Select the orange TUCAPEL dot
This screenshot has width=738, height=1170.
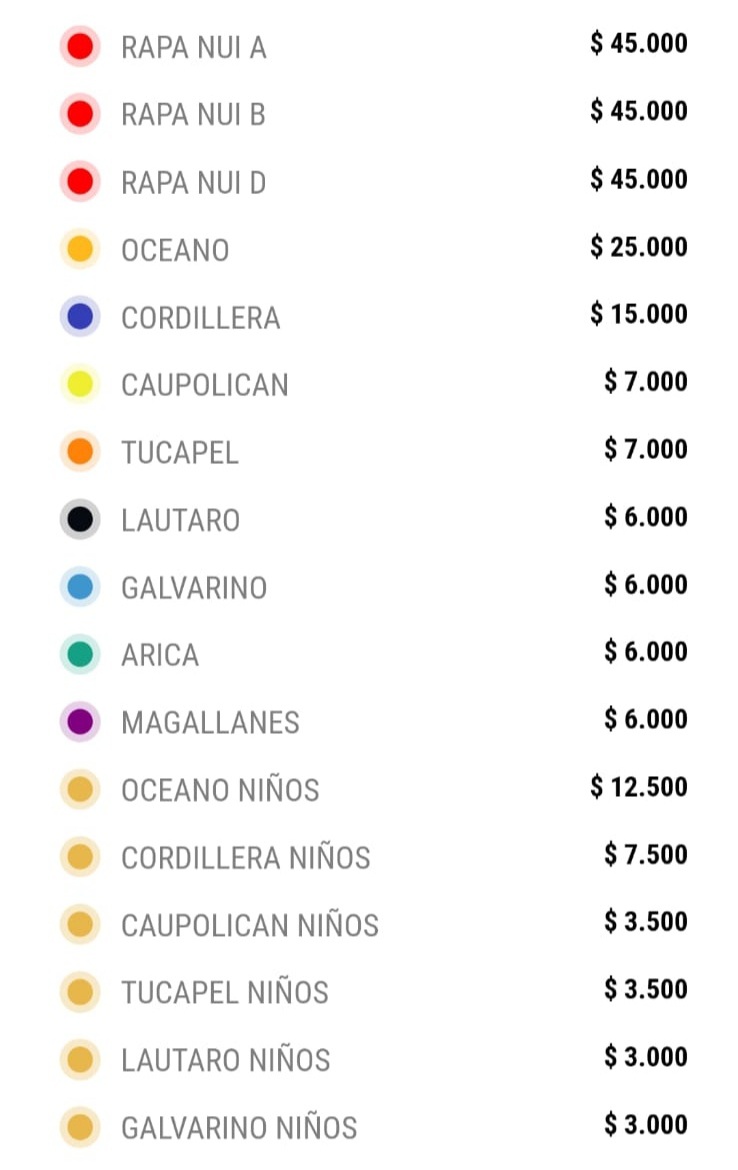80,451
